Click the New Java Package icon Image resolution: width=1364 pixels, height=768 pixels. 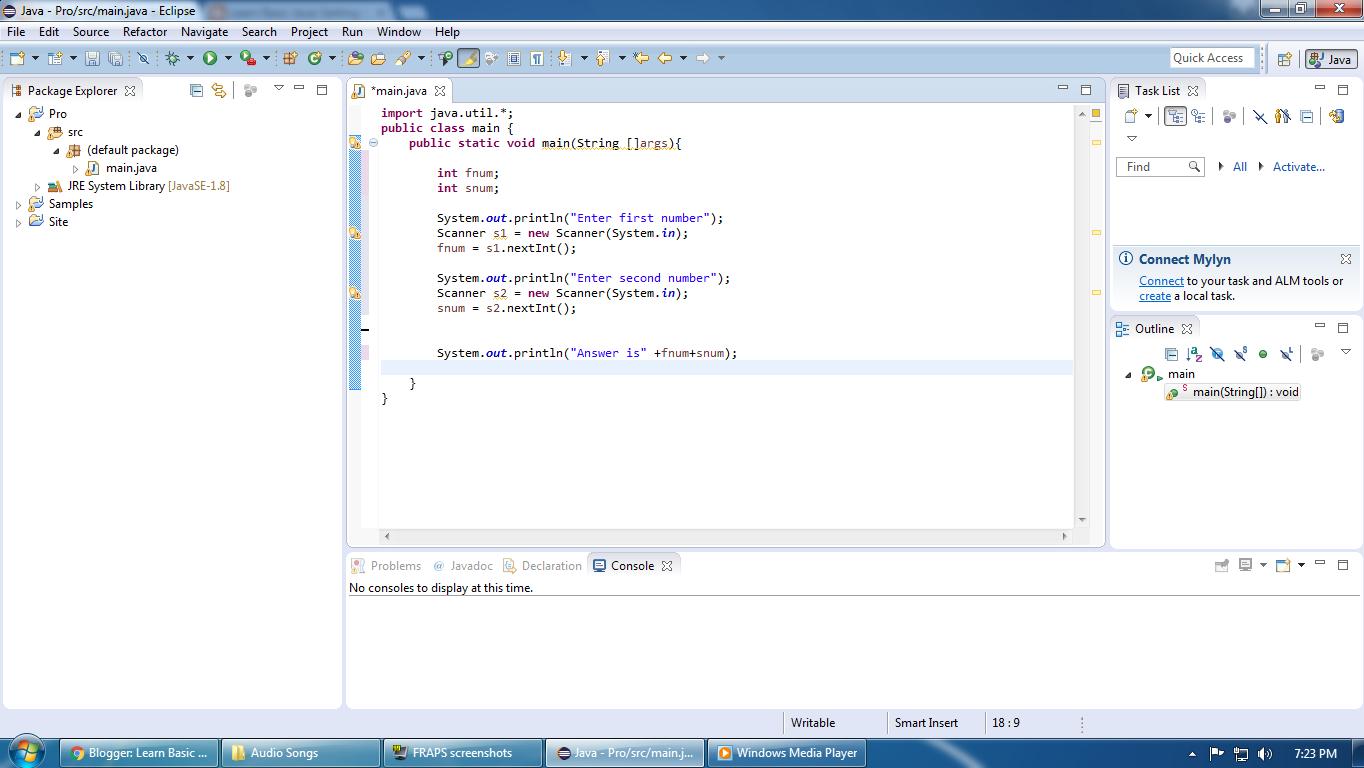(291, 58)
